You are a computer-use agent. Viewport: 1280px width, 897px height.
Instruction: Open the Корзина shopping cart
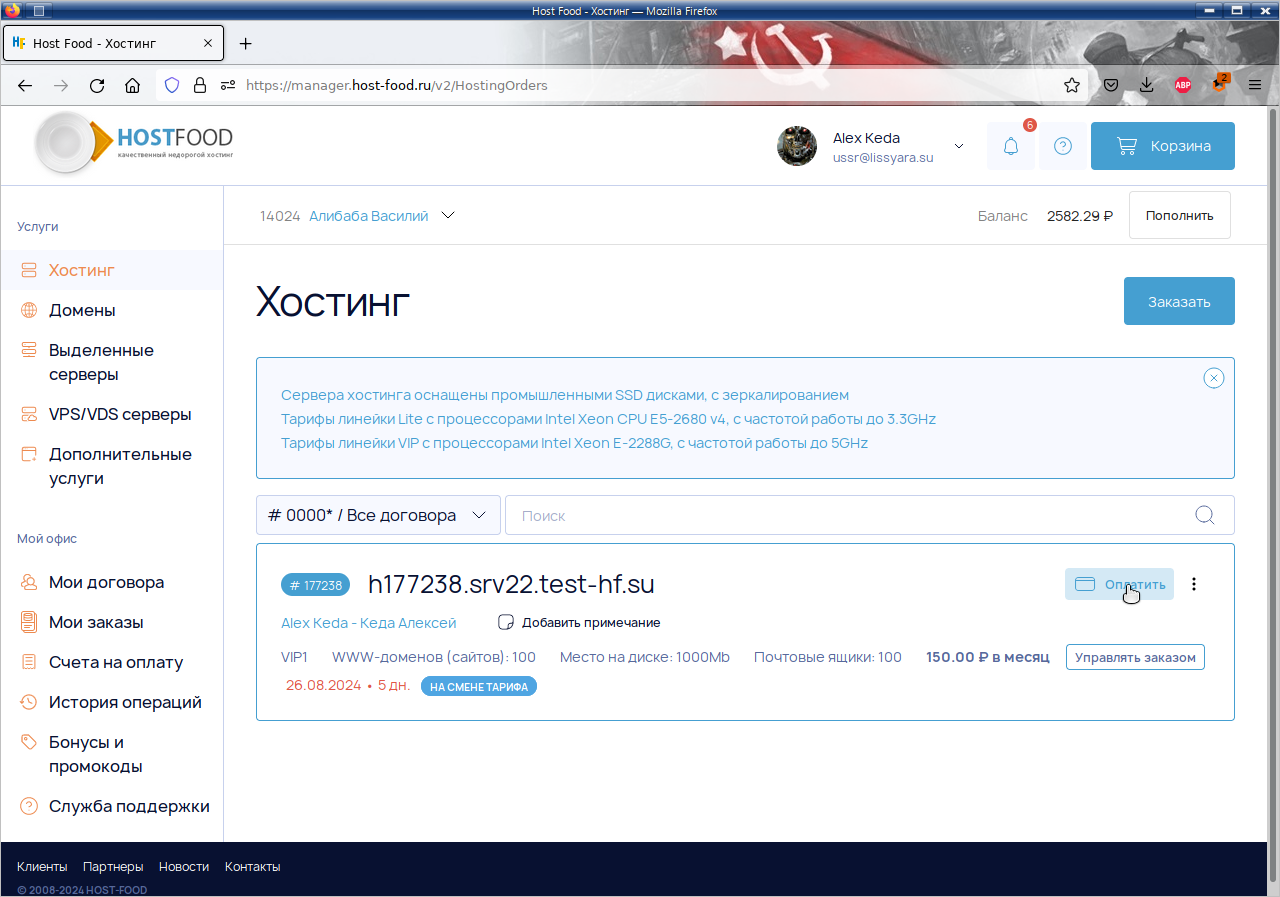tap(1163, 146)
